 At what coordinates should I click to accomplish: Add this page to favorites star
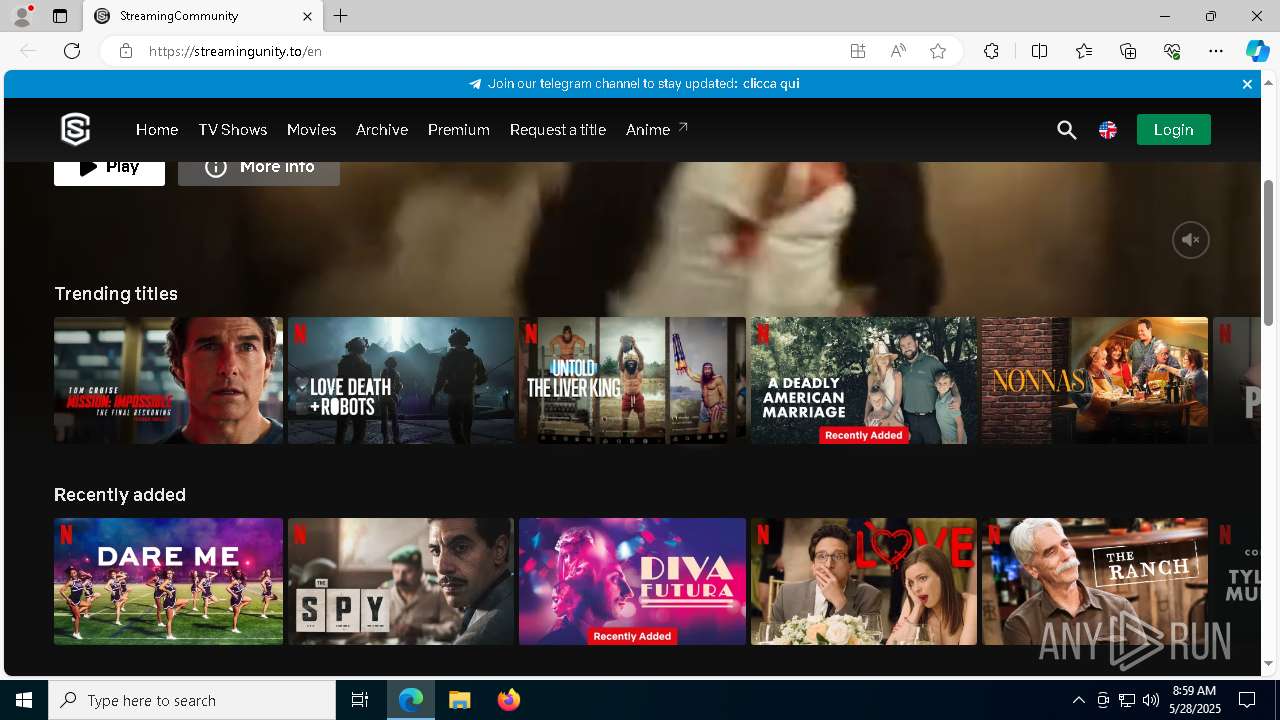938,51
